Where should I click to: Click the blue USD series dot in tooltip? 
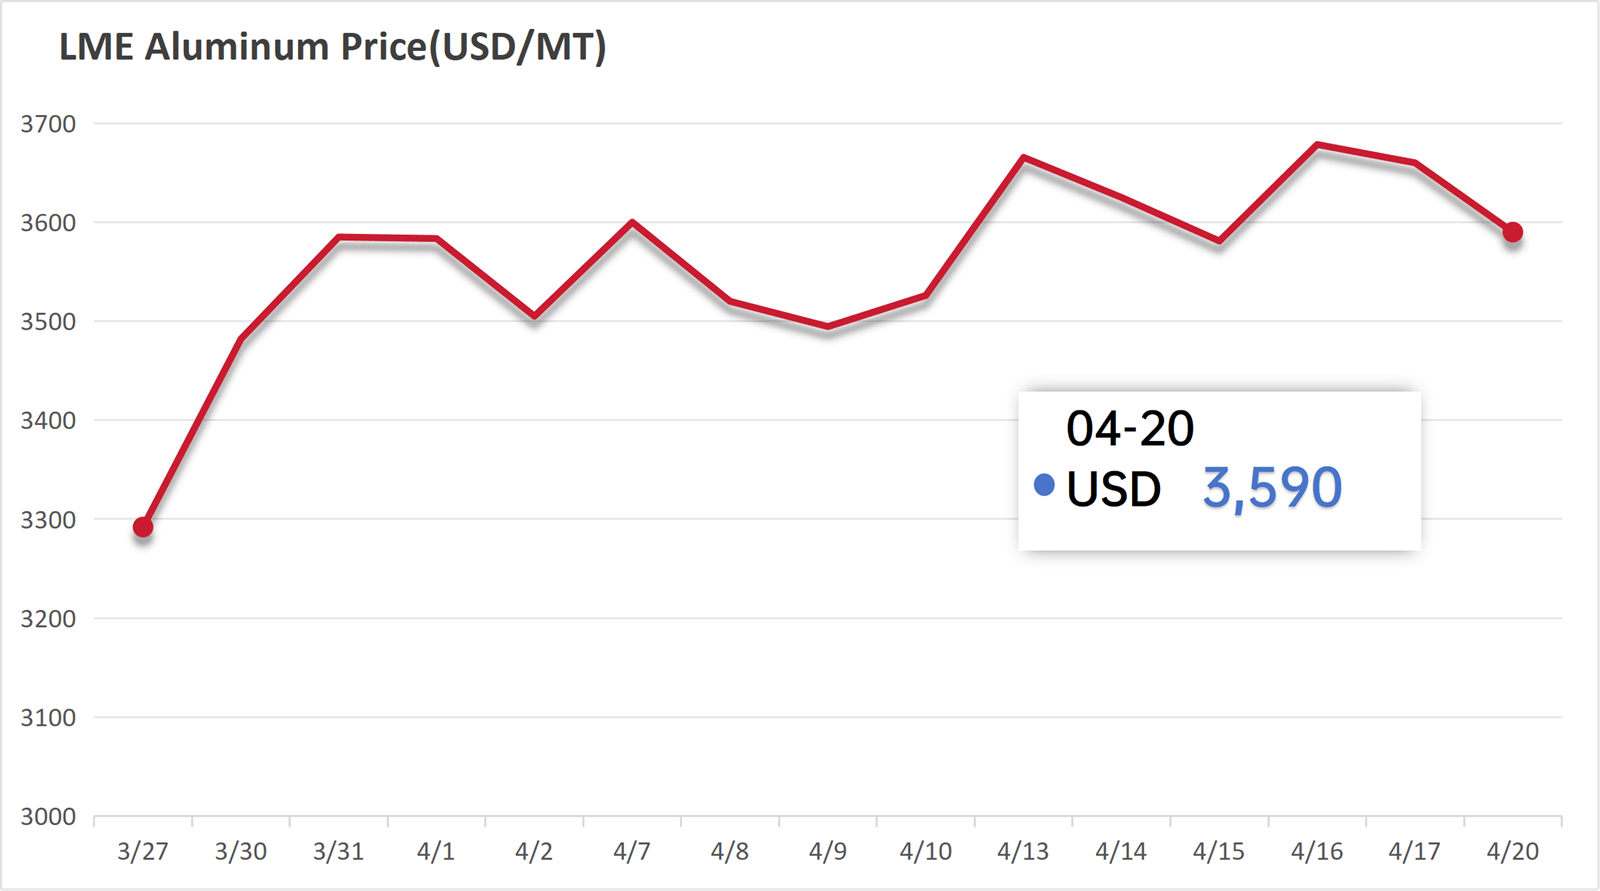1044,486
